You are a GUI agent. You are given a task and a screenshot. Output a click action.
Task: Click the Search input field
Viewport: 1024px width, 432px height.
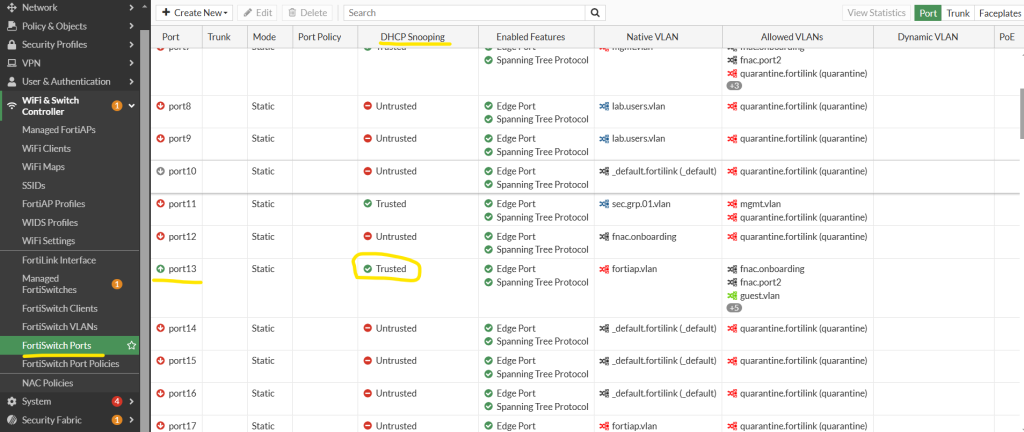pos(464,12)
